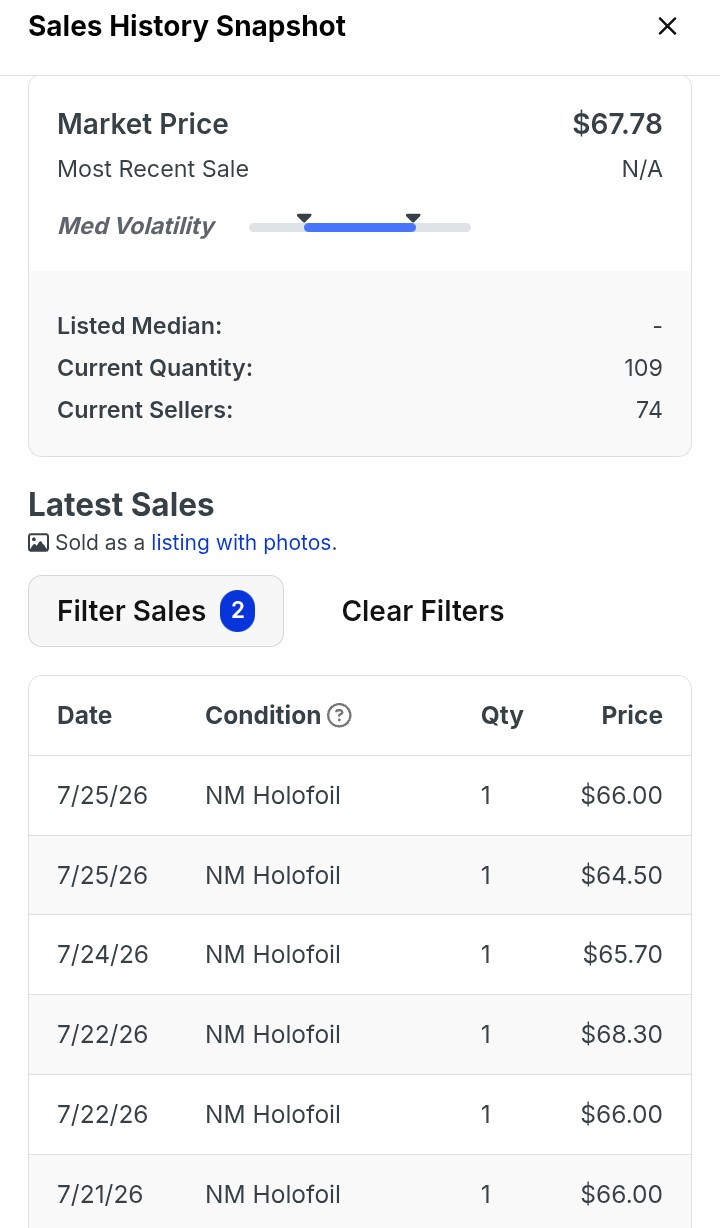
Task: Click the Date column header
Action: (85, 716)
